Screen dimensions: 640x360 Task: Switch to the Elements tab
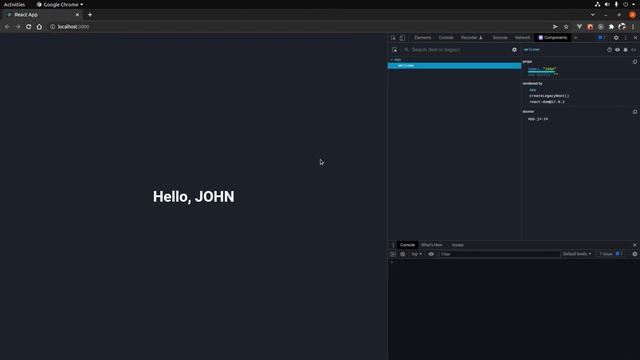(422, 38)
